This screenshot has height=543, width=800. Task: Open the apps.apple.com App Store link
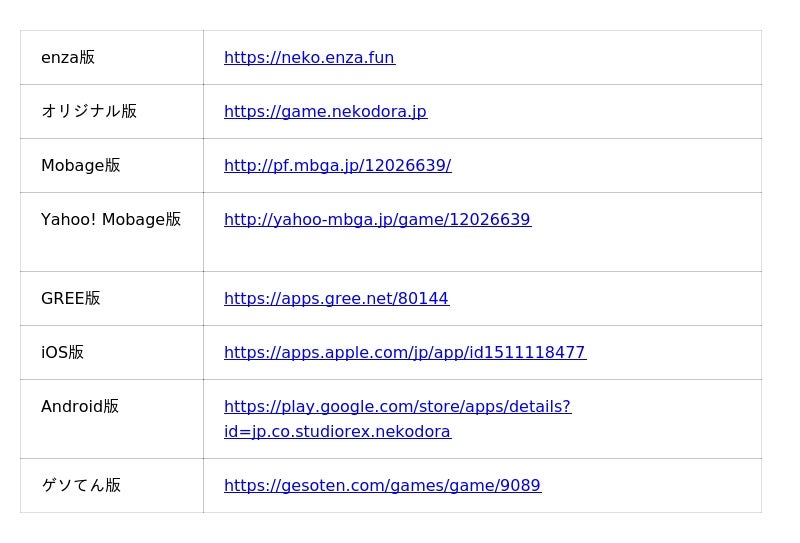click(x=404, y=353)
